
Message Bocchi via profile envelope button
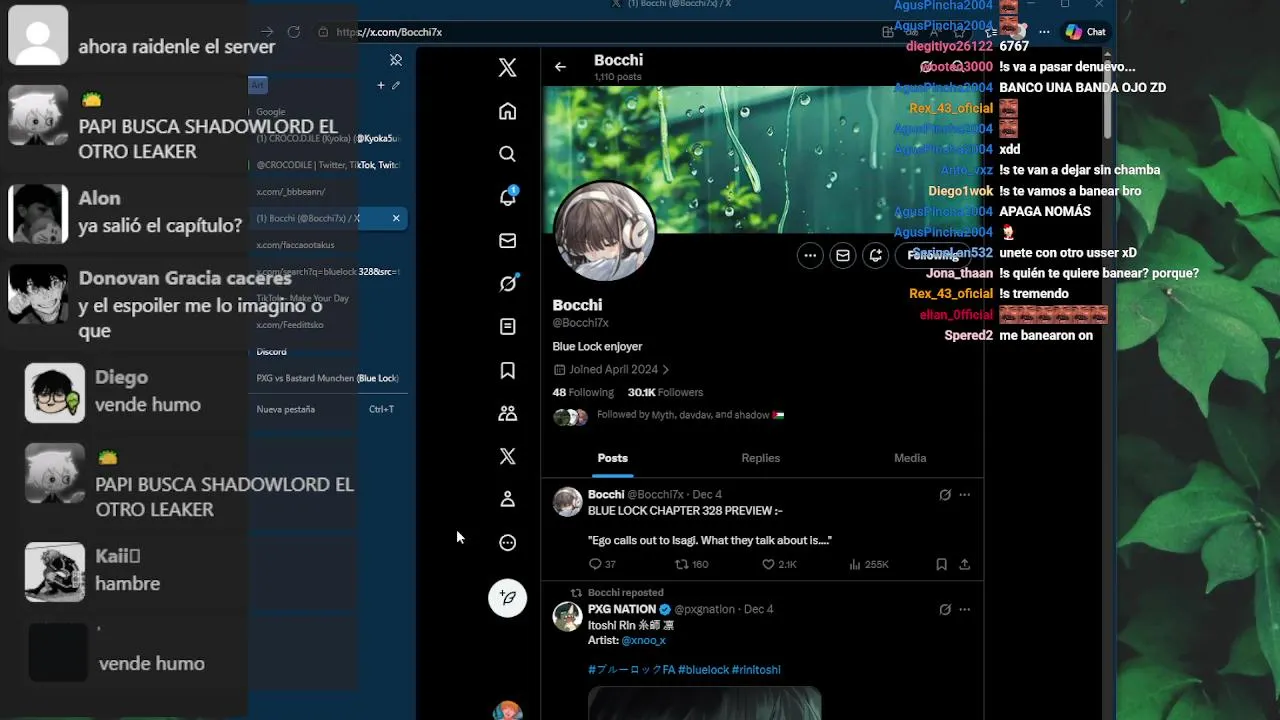click(843, 255)
